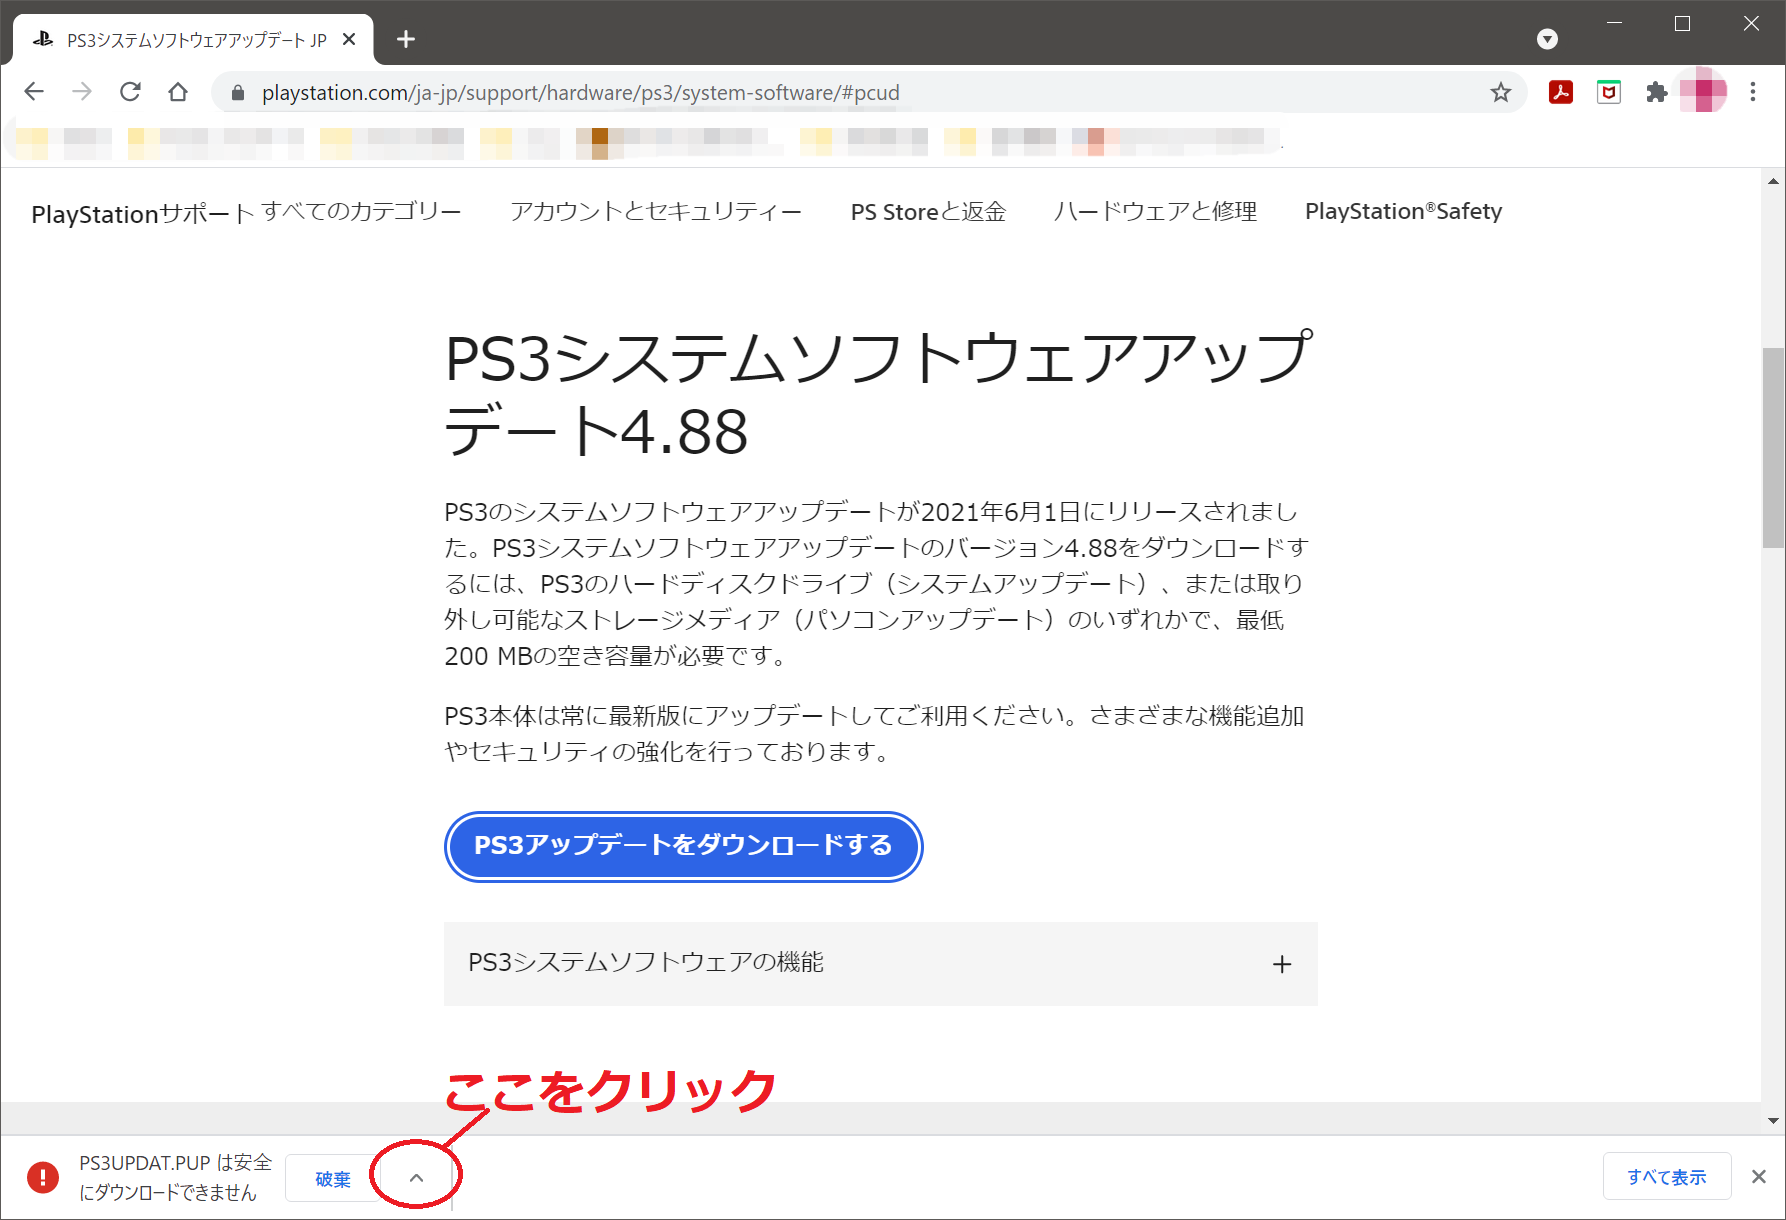1786x1220 pixels.
Task: Open a new browser tab
Action: click(406, 39)
